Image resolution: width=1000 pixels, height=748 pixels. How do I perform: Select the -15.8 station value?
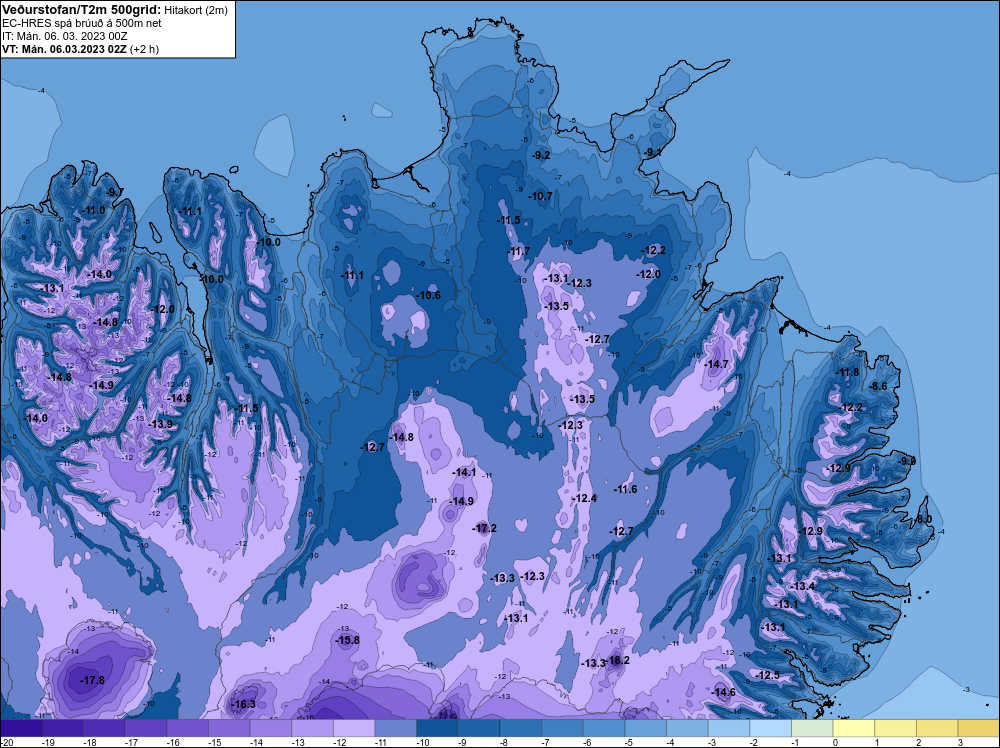click(348, 640)
